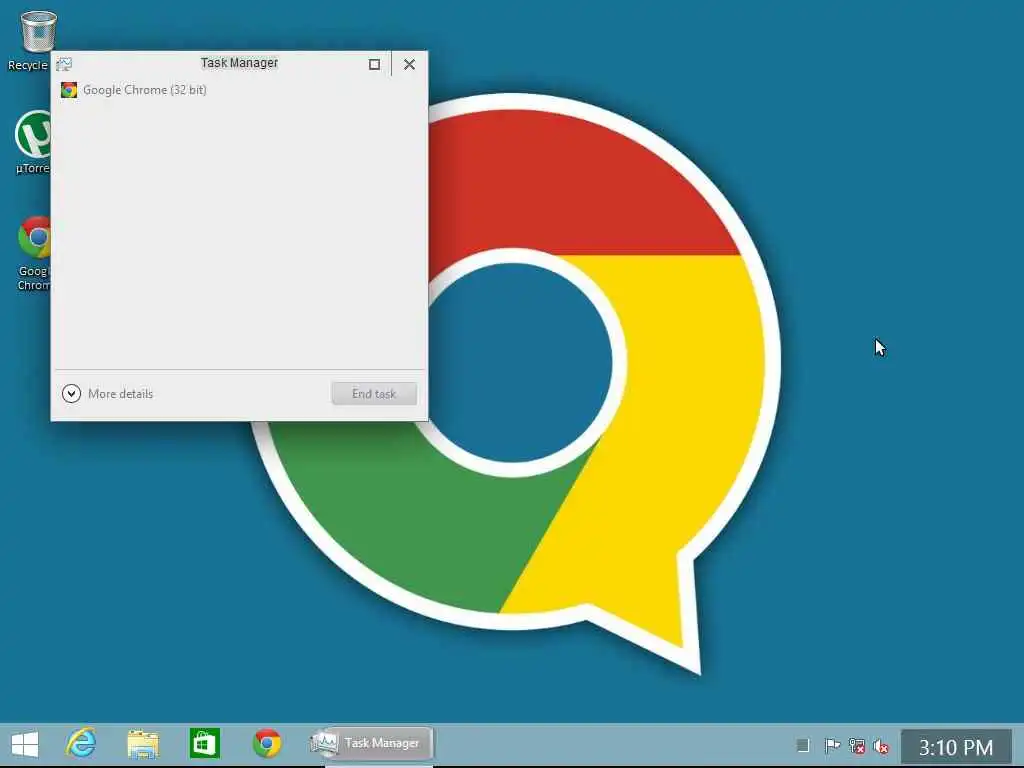Screen dimensions: 1024x768
Task: Open File Explorer from the taskbar
Action: [x=142, y=744]
